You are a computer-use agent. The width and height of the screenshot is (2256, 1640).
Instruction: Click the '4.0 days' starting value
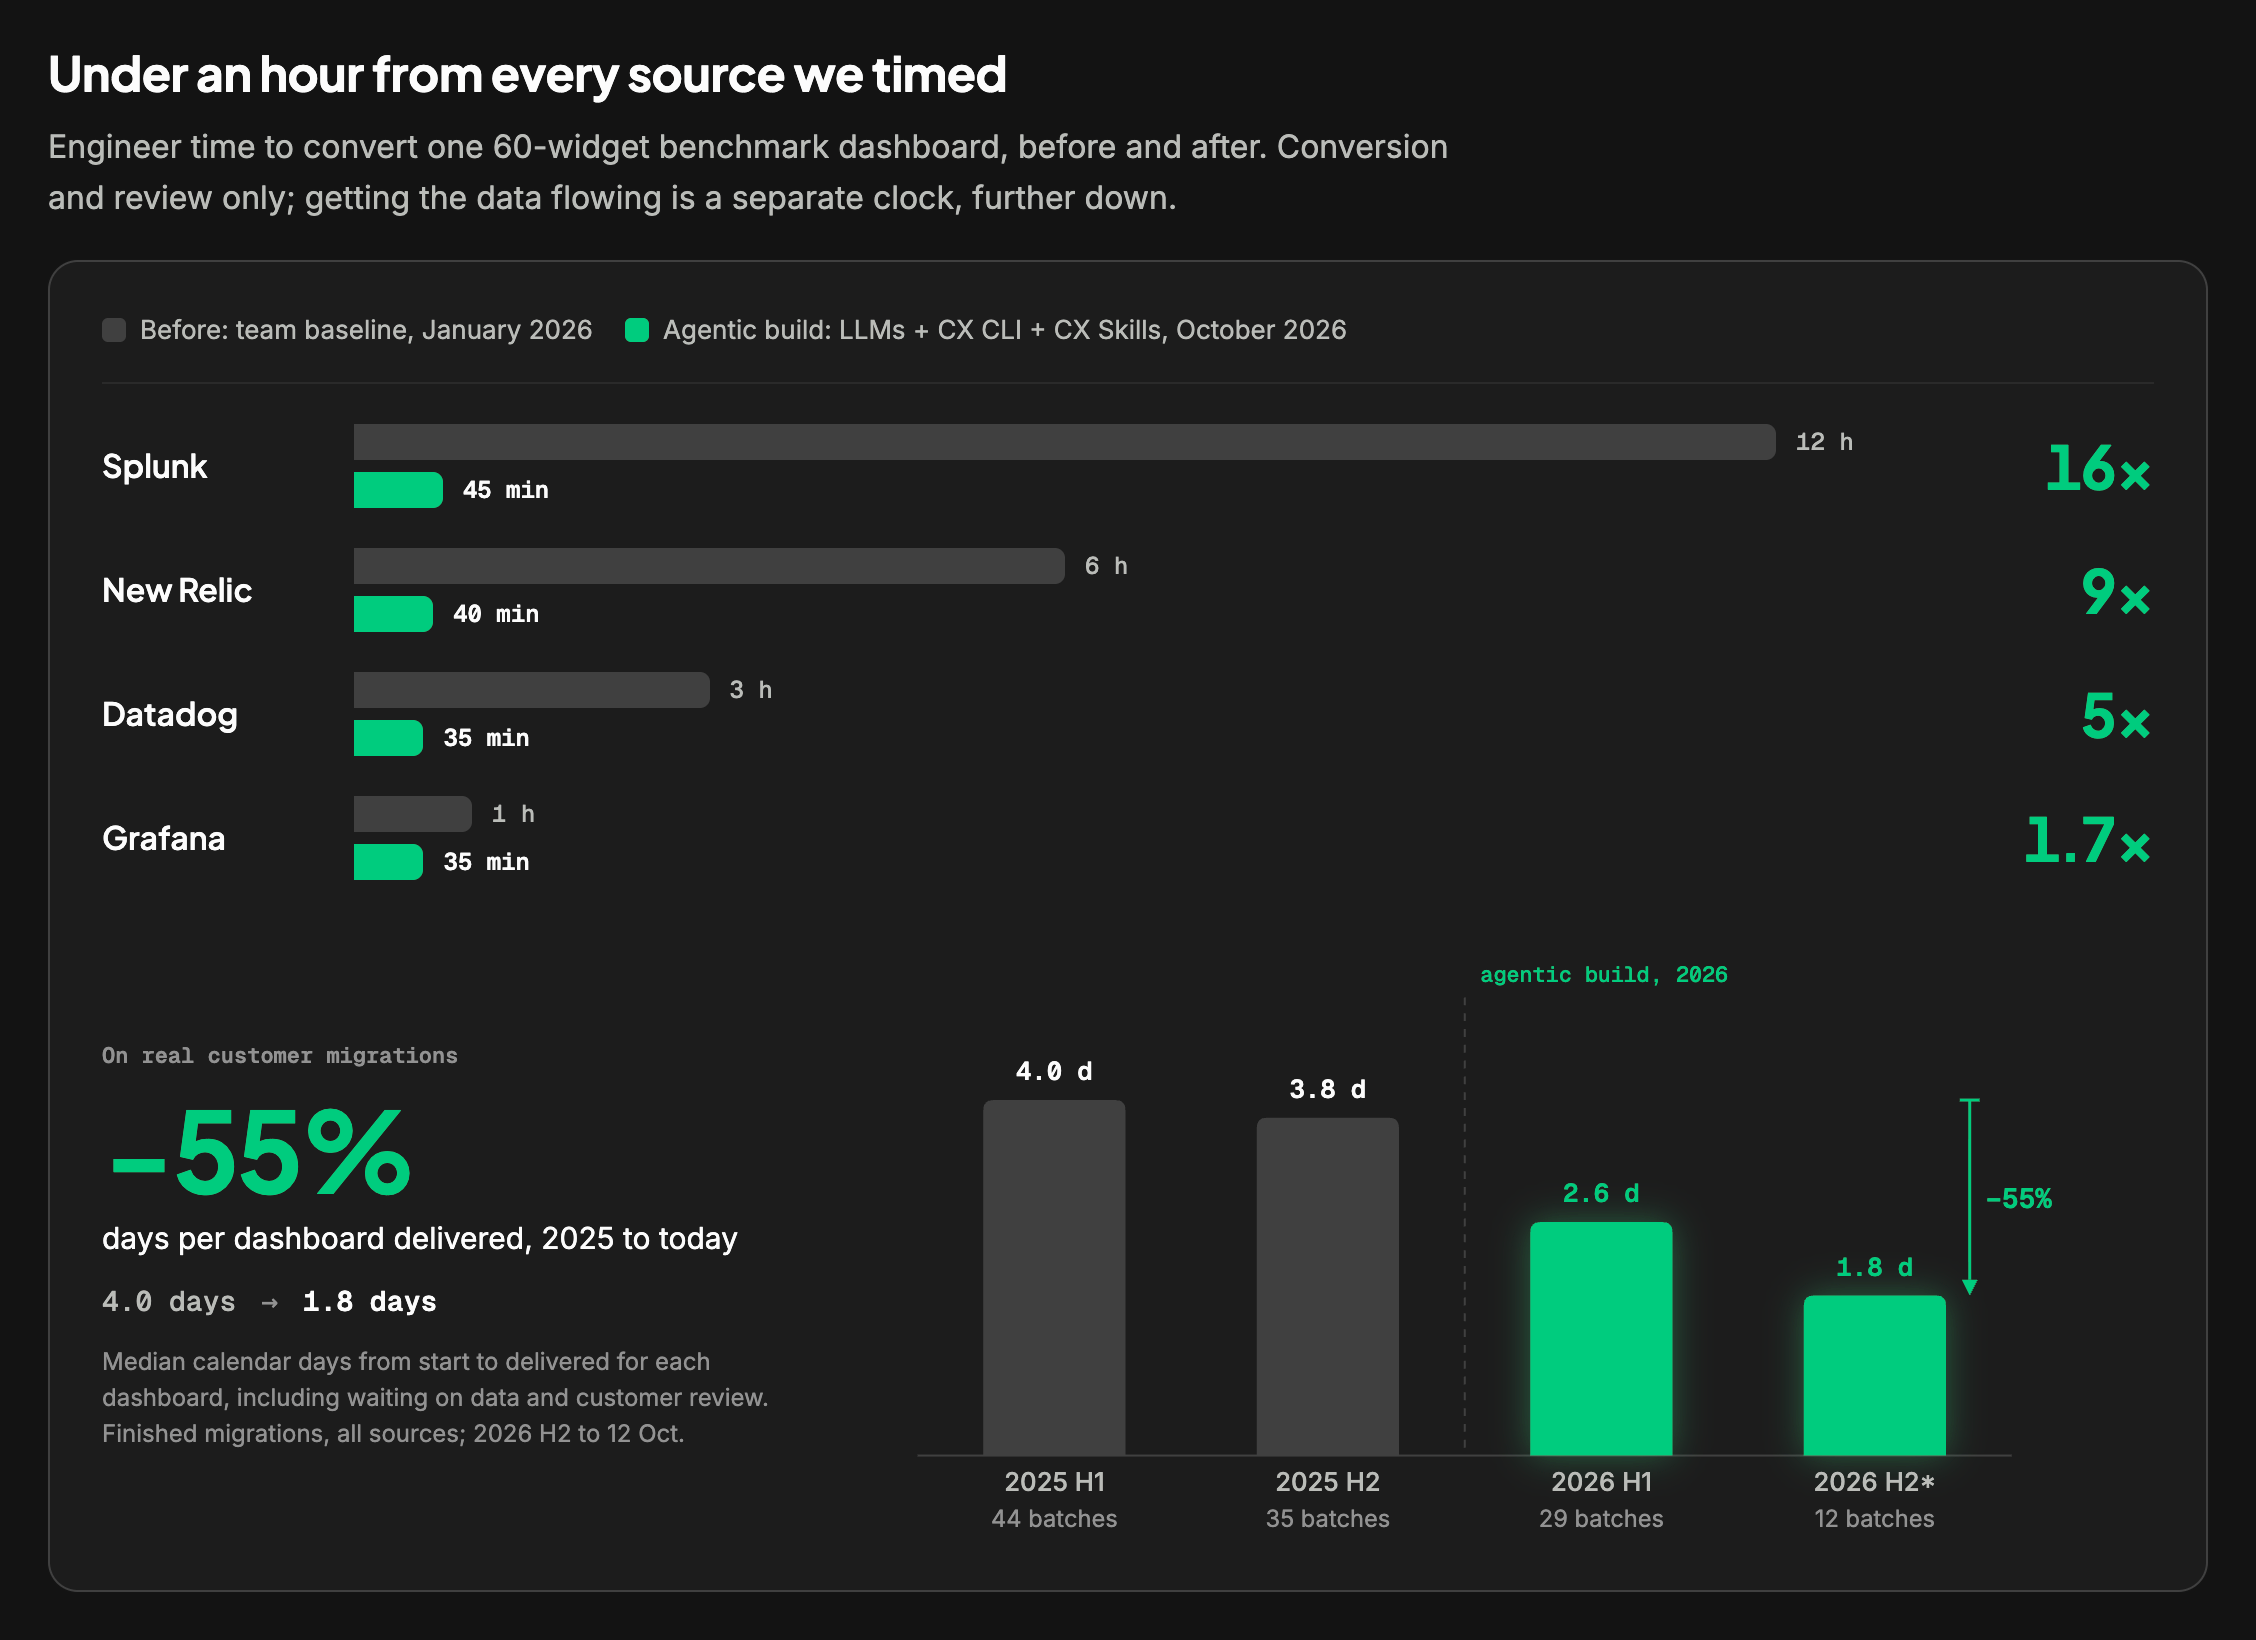tap(169, 1301)
